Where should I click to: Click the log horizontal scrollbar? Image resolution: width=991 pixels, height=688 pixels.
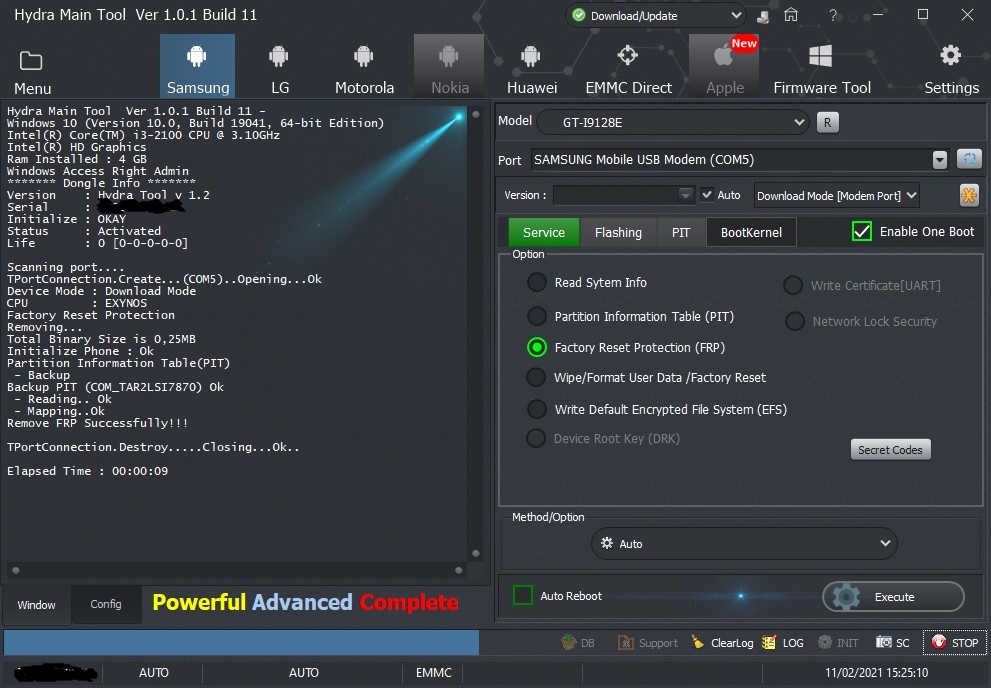coord(237,570)
